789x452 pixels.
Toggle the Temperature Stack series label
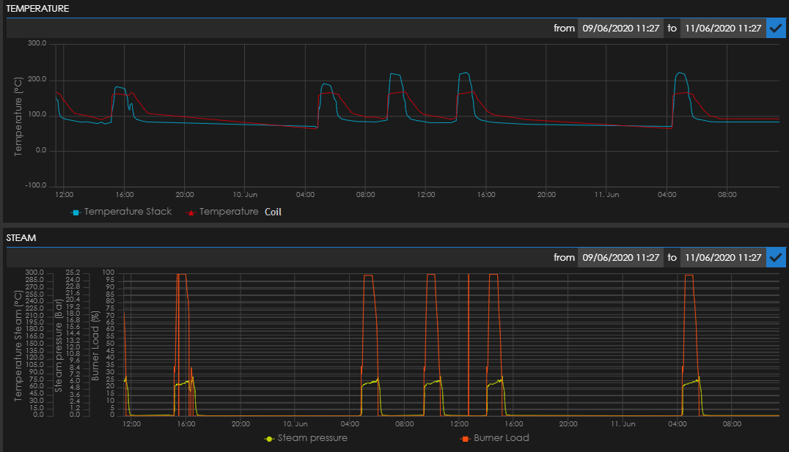[x=128, y=212]
